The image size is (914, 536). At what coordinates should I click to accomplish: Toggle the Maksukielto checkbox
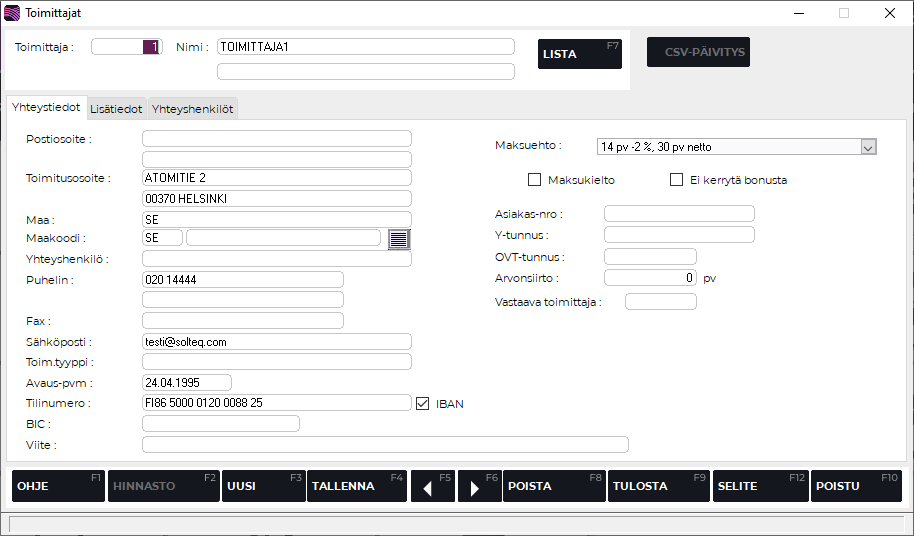[x=534, y=180]
